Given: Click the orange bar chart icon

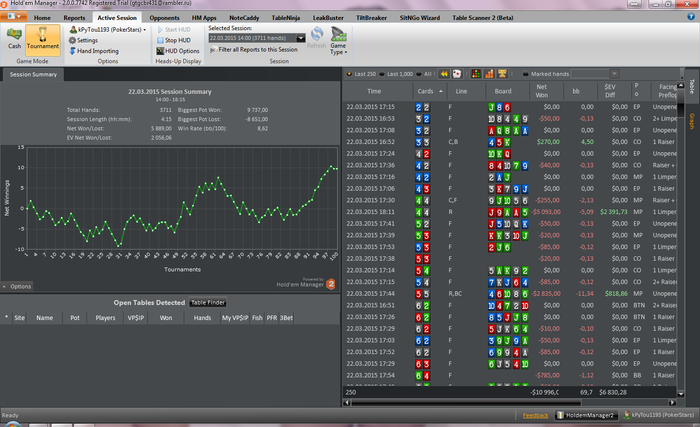Looking at the screenshot, I should [x=489, y=74].
